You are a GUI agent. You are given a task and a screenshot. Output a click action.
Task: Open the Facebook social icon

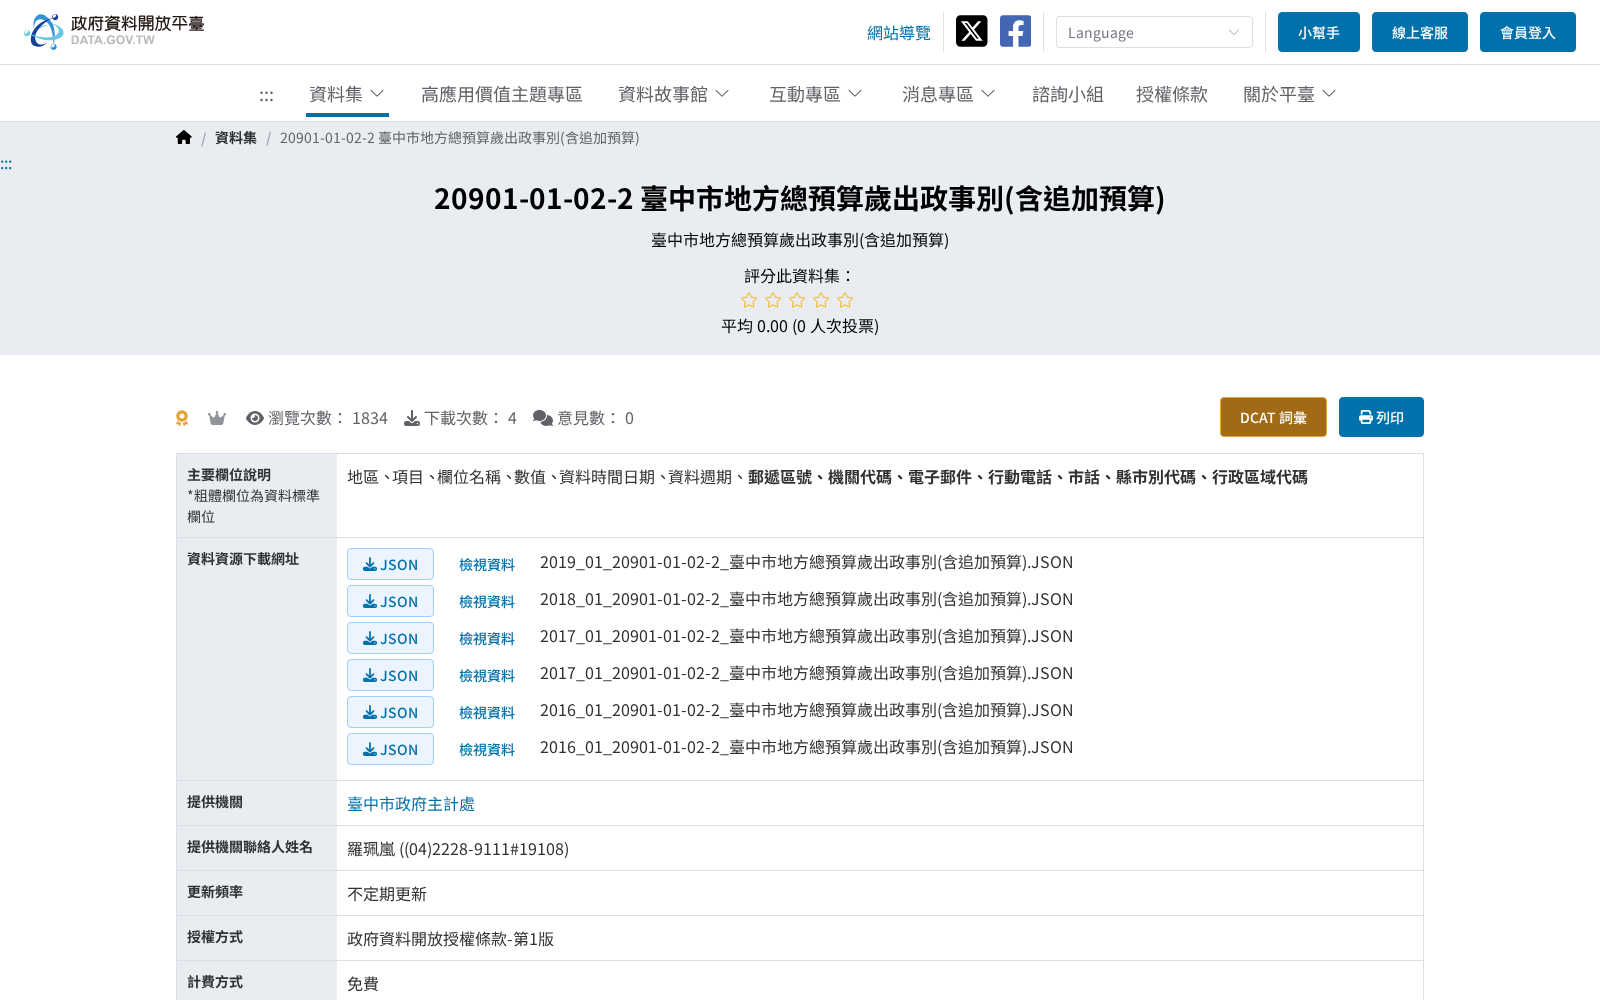click(x=1015, y=31)
